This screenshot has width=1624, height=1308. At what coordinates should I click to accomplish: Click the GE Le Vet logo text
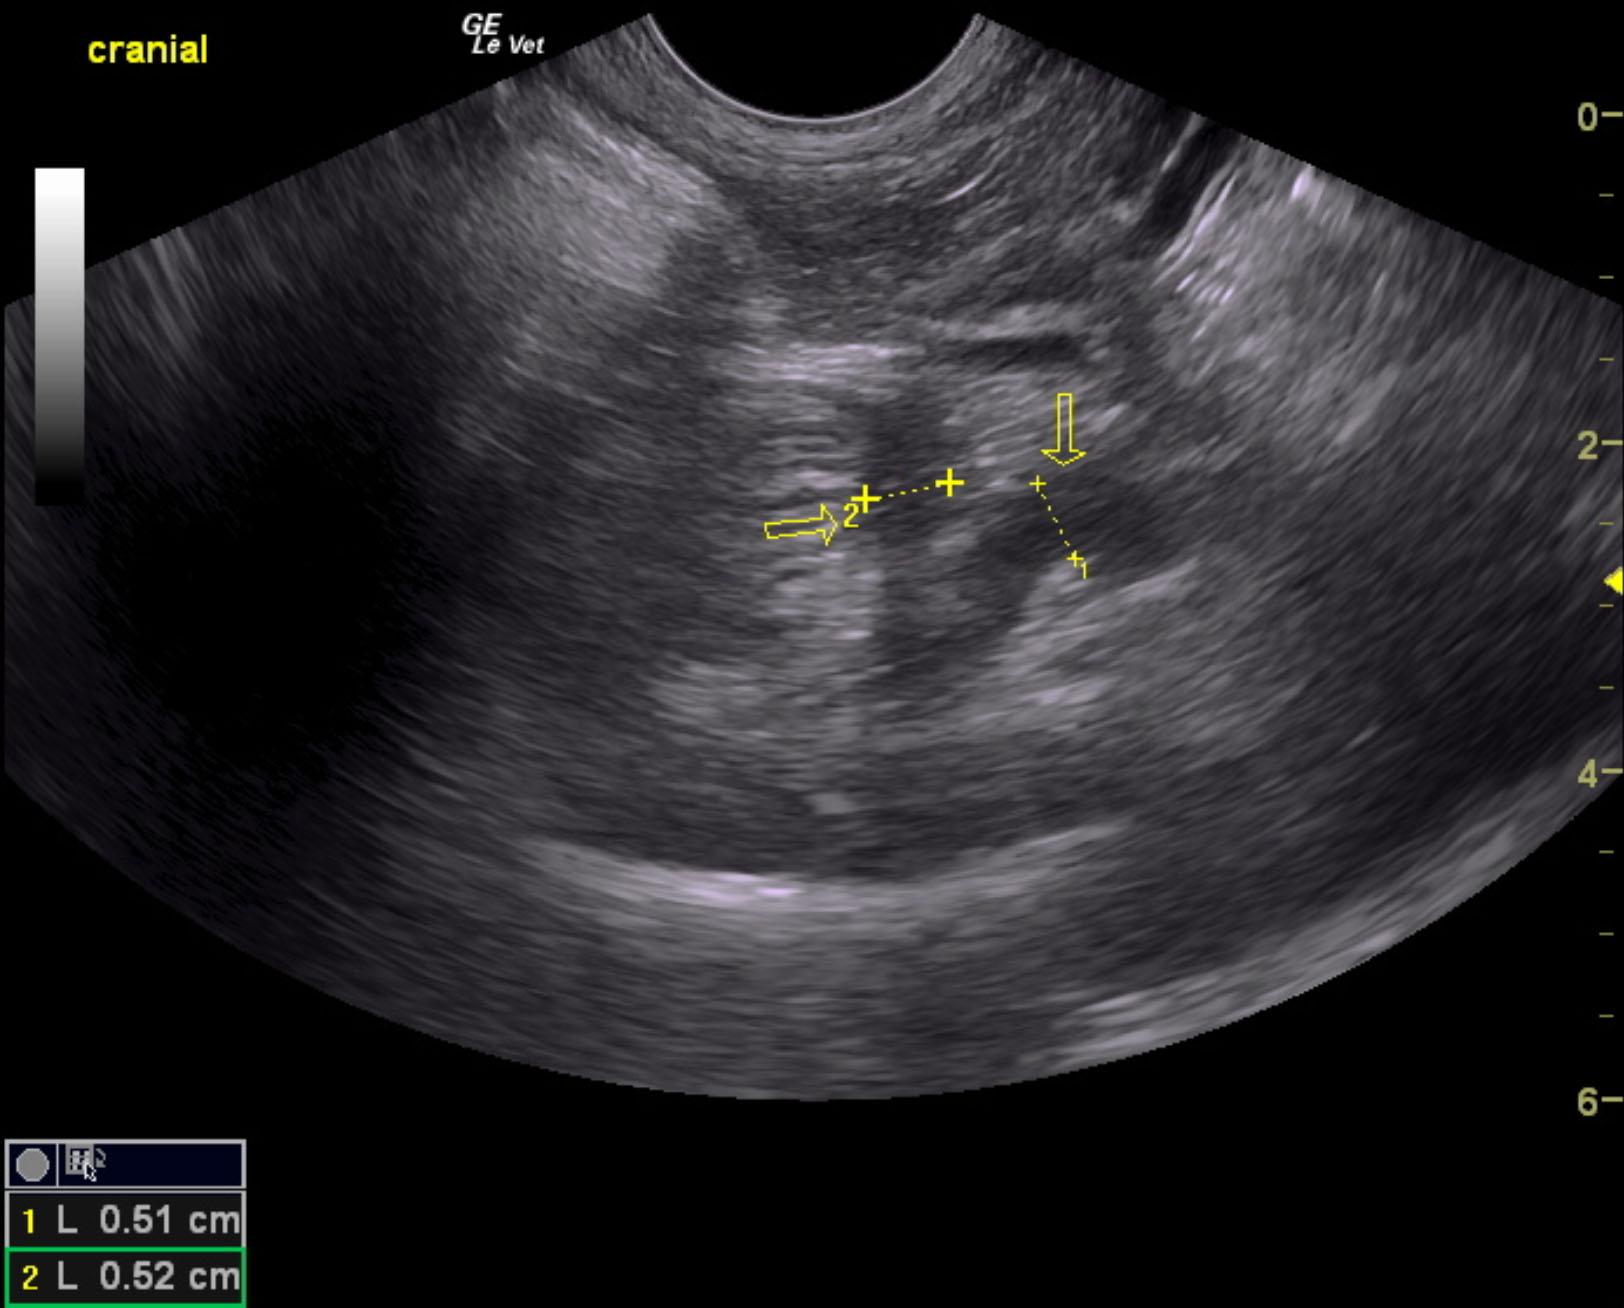503,35
